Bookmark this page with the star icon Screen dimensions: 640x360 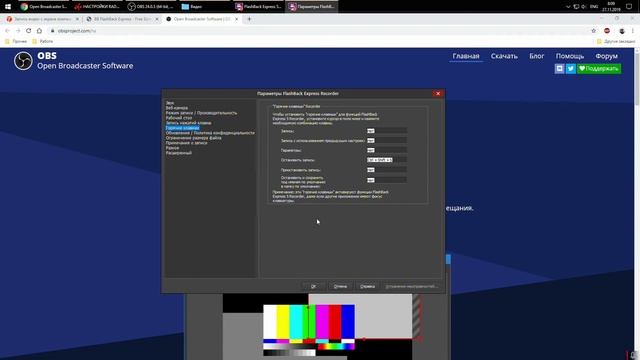[x=593, y=31]
